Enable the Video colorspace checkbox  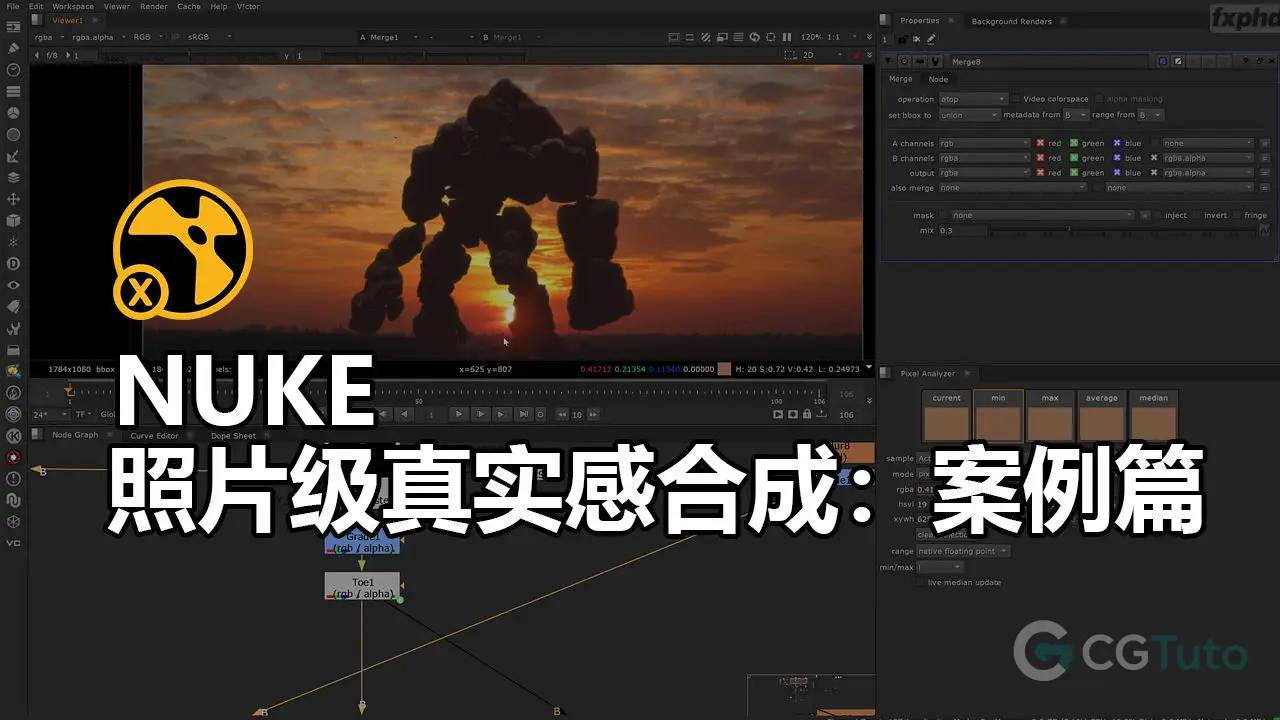(x=1016, y=99)
